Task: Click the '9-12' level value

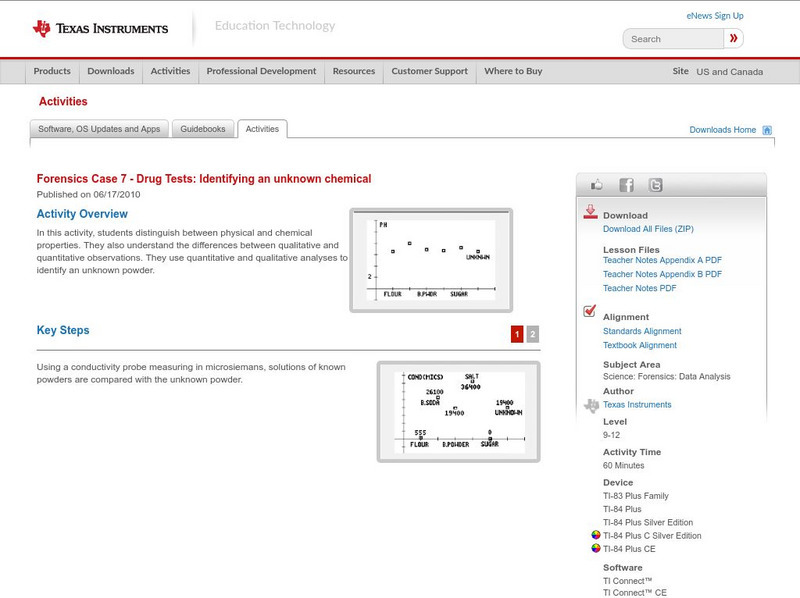Action: tap(611, 435)
